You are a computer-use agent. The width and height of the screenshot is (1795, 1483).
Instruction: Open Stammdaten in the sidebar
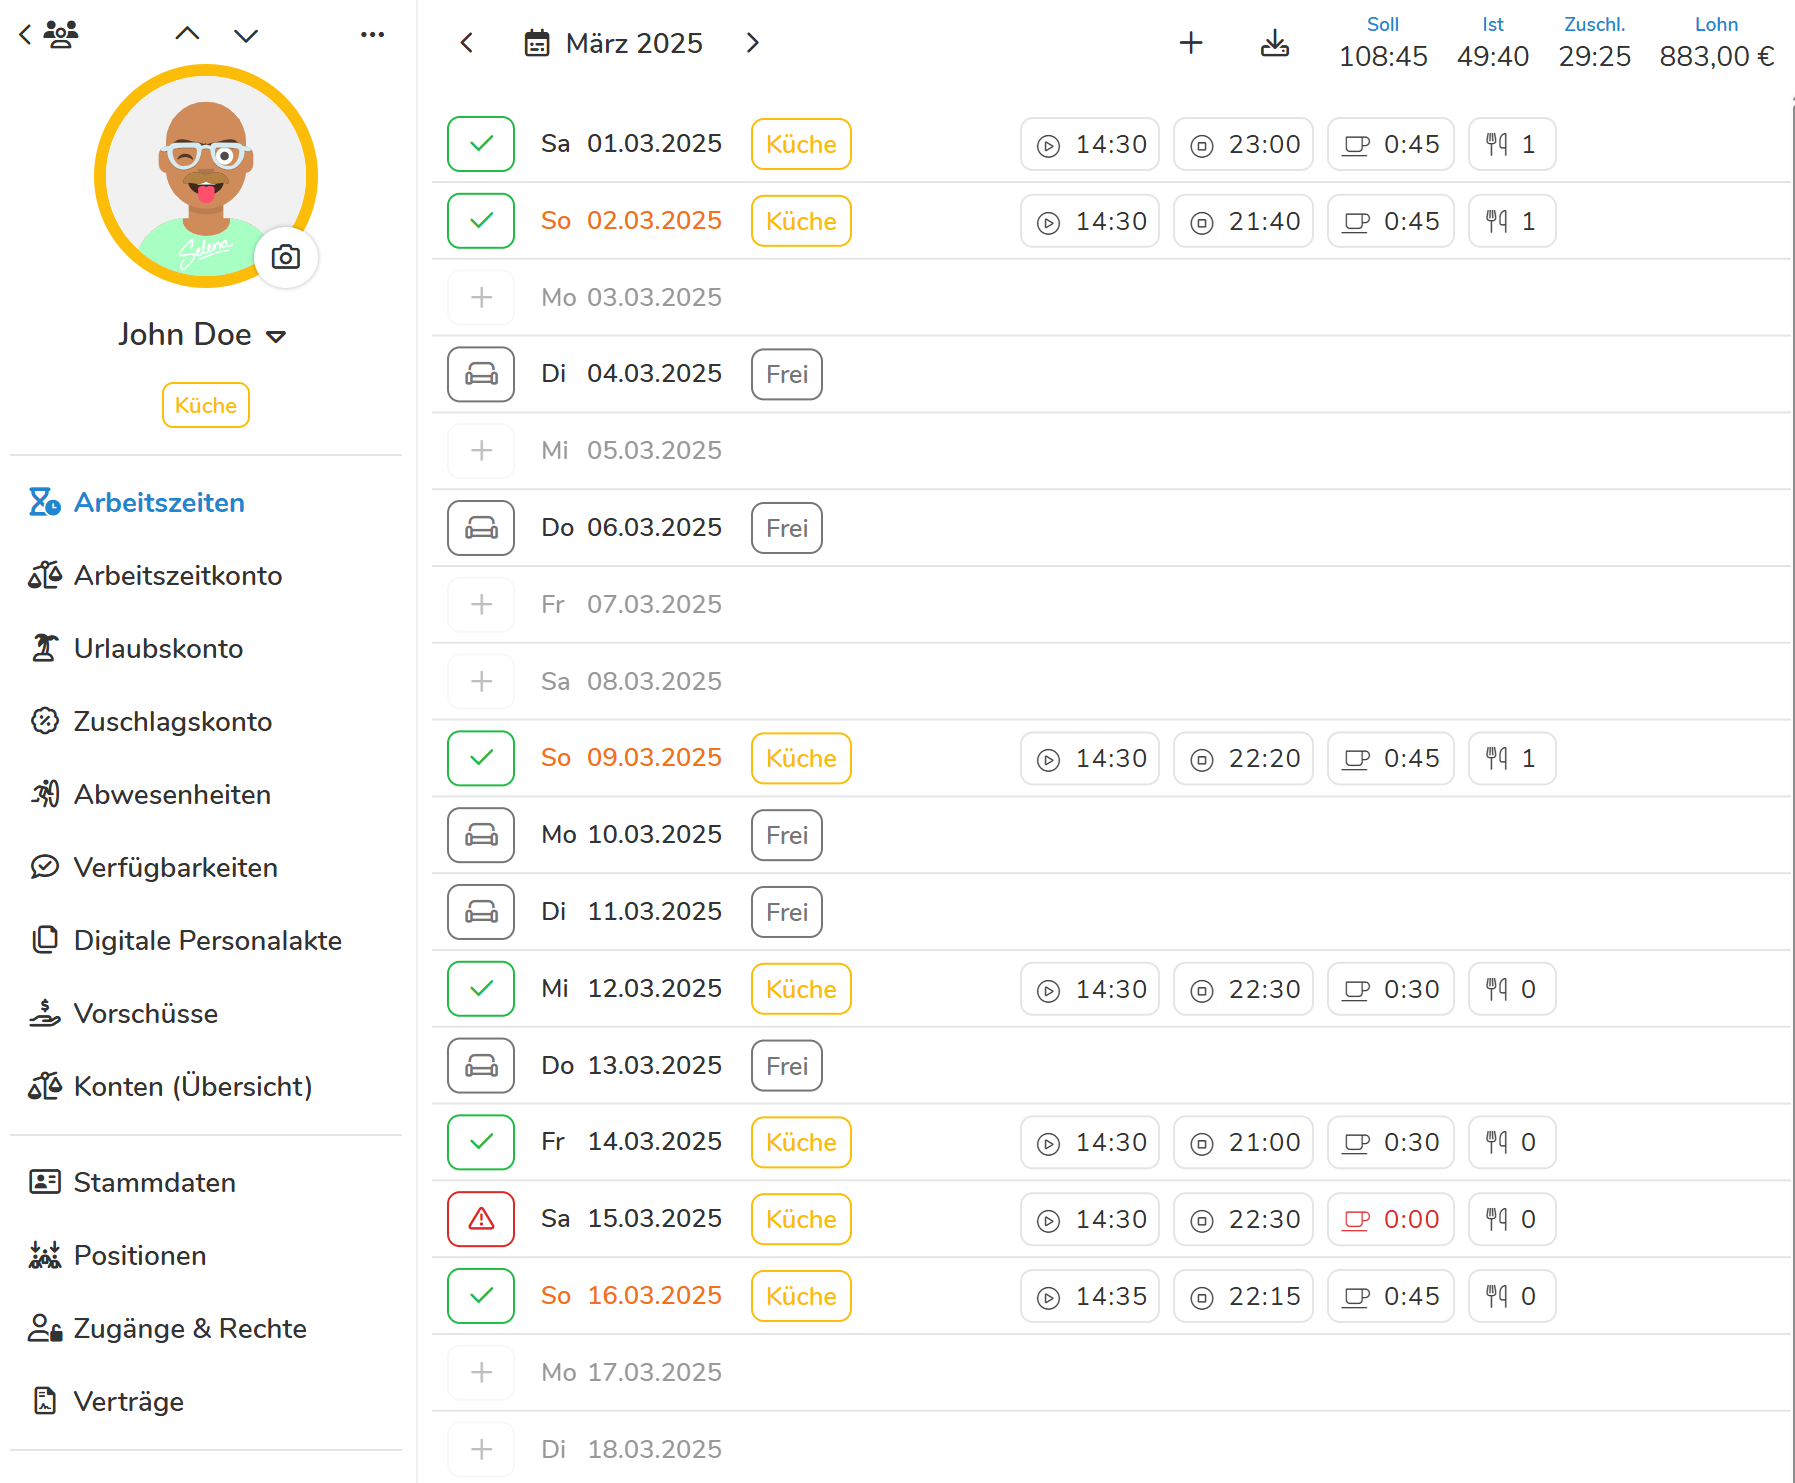[x=132, y=1182]
